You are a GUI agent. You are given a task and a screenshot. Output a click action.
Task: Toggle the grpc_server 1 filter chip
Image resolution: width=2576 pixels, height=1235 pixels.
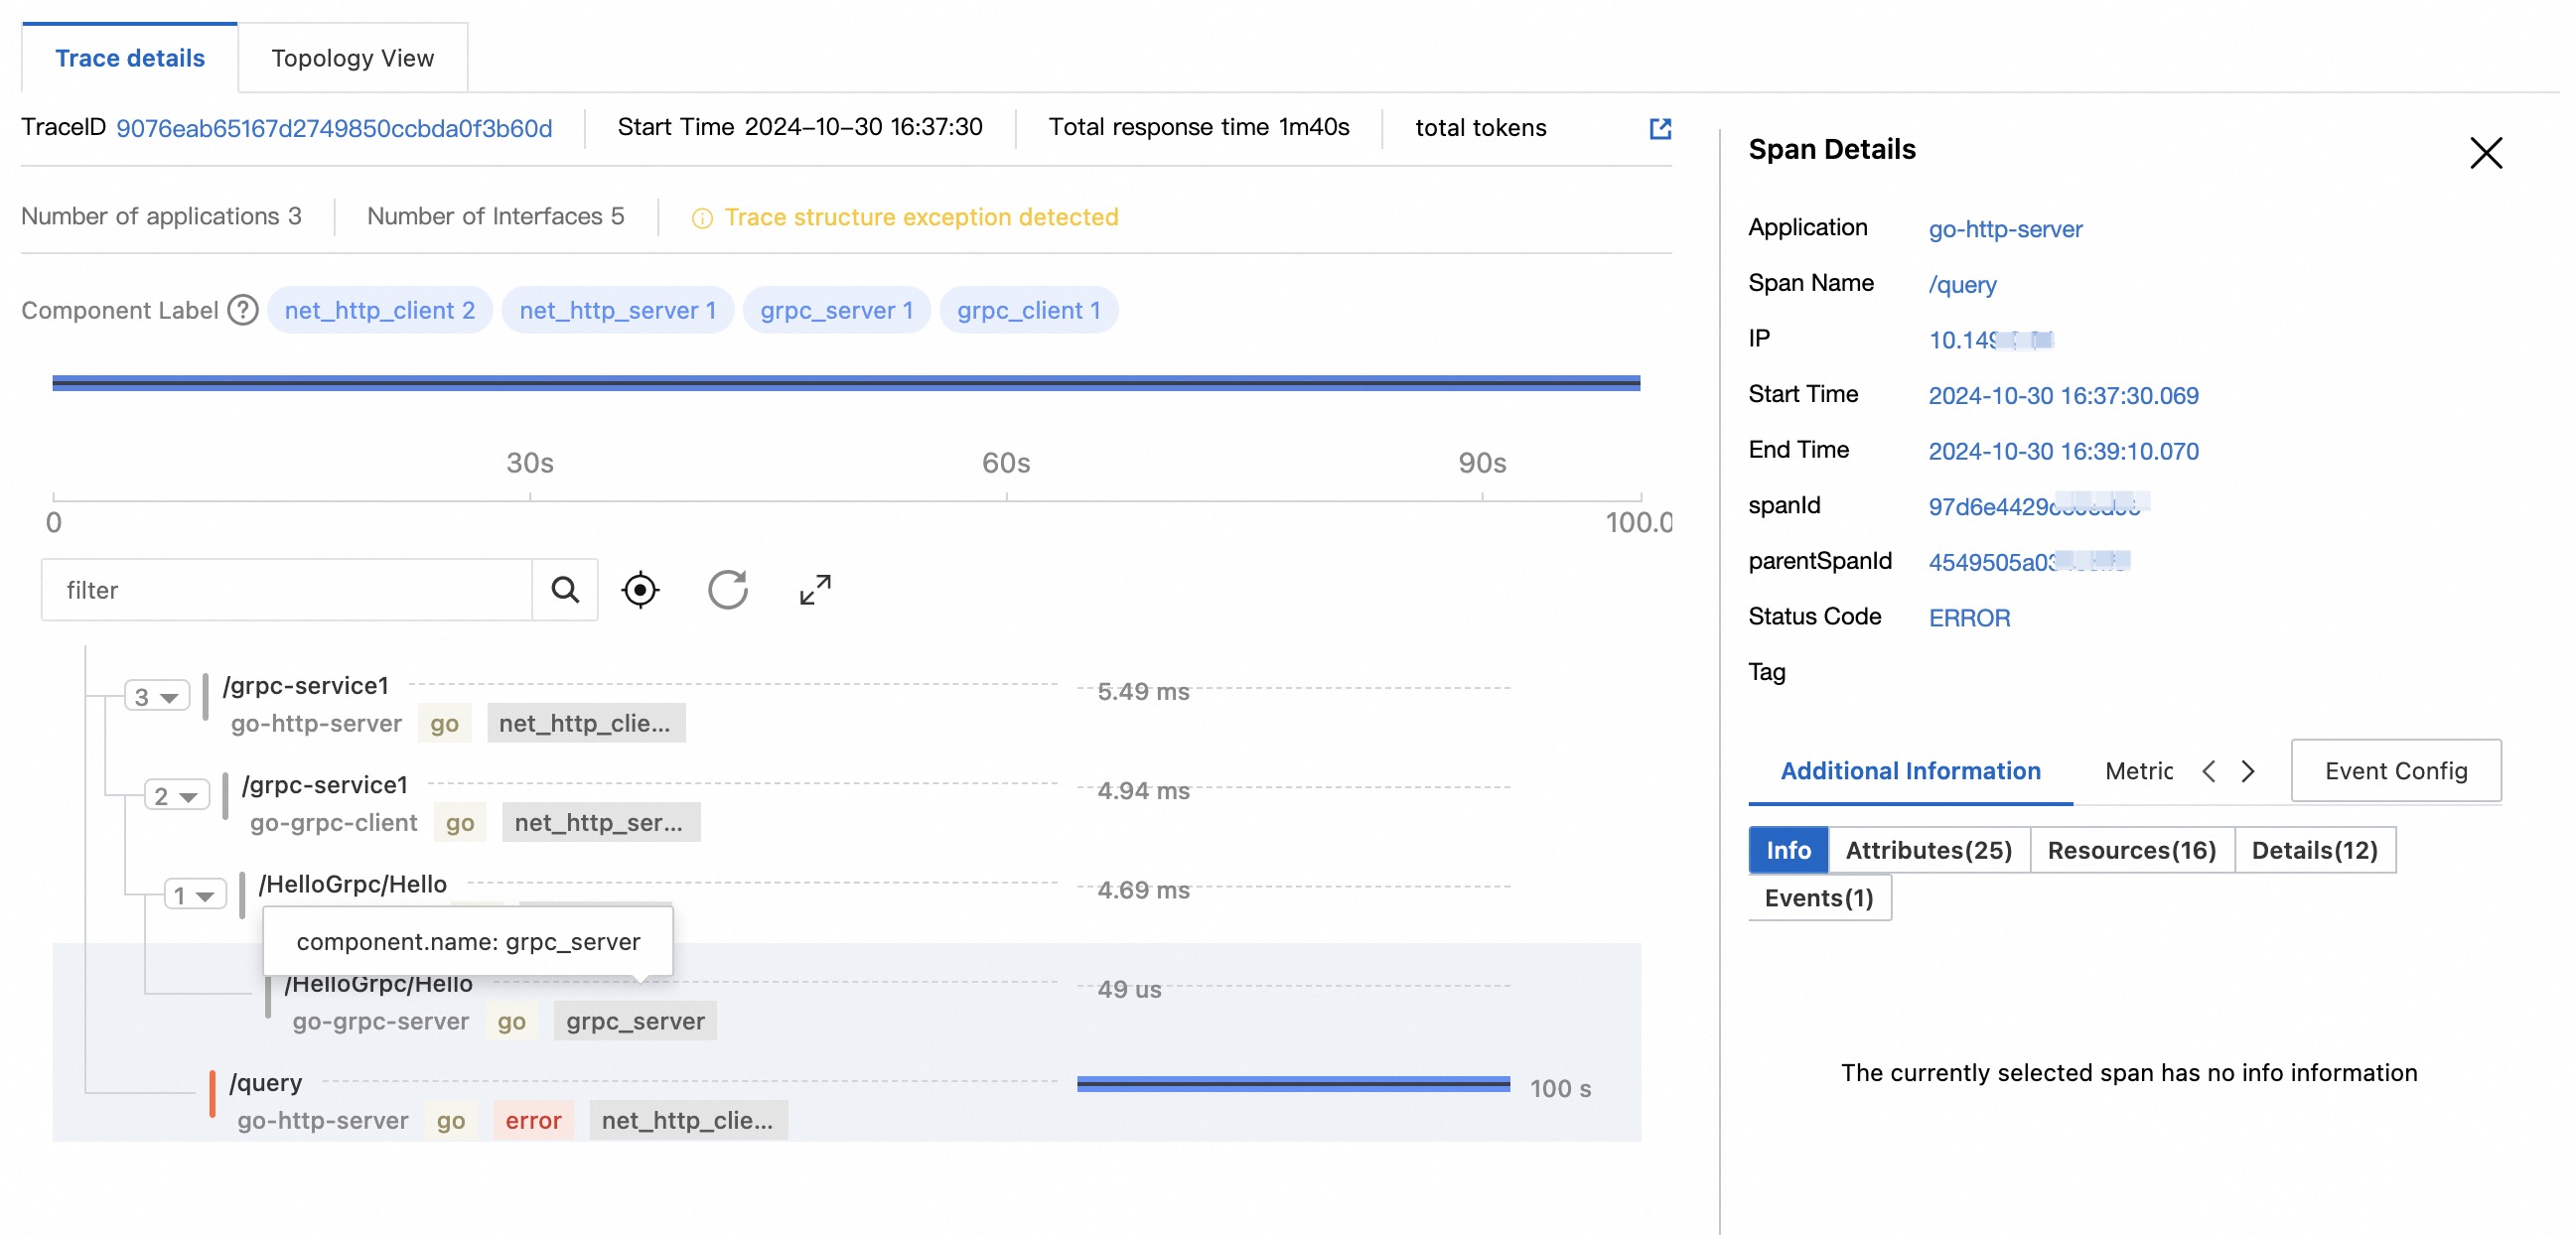[x=836, y=310]
